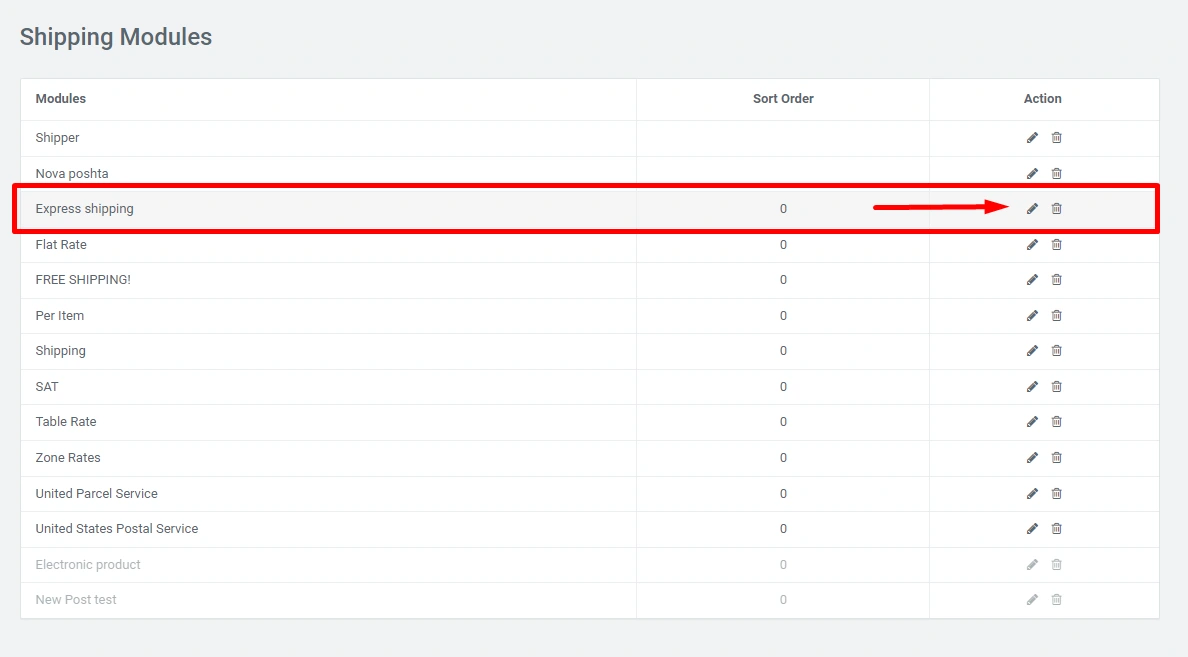Trash the Table Rate module
The height and width of the screenshot is (657, 1188).
point(1056,422)
